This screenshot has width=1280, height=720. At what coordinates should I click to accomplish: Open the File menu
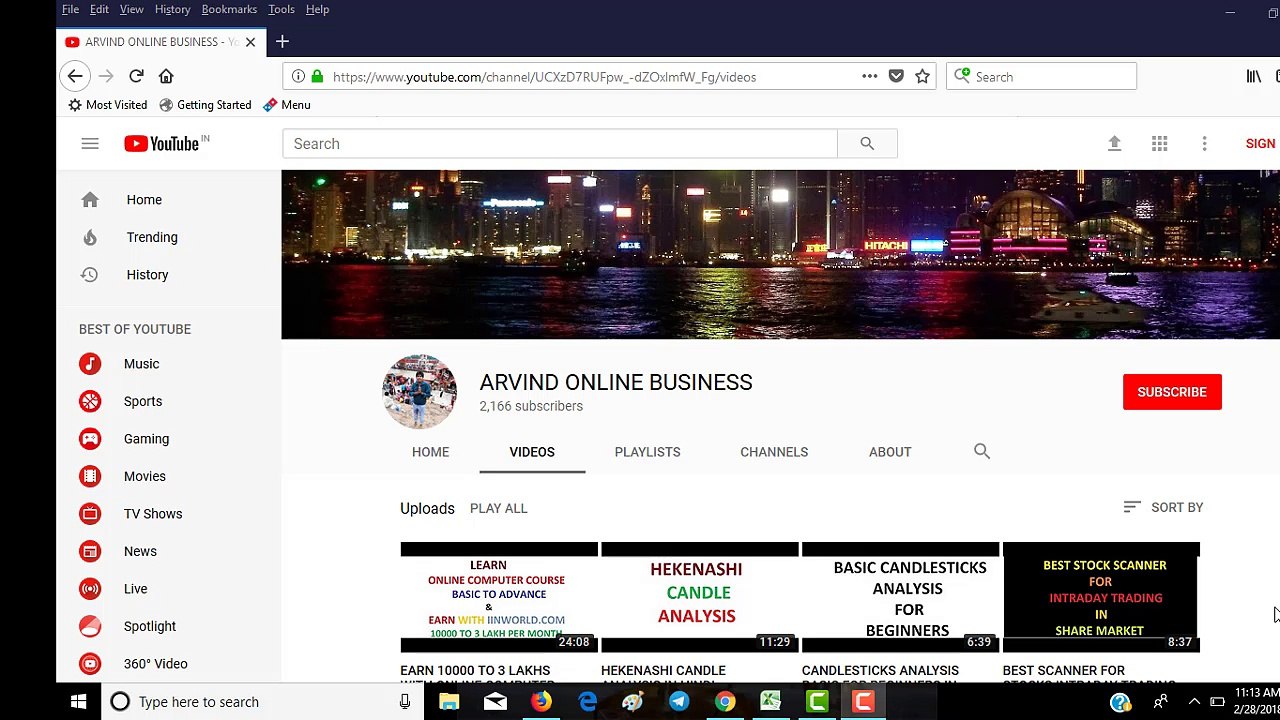point(70,9)
